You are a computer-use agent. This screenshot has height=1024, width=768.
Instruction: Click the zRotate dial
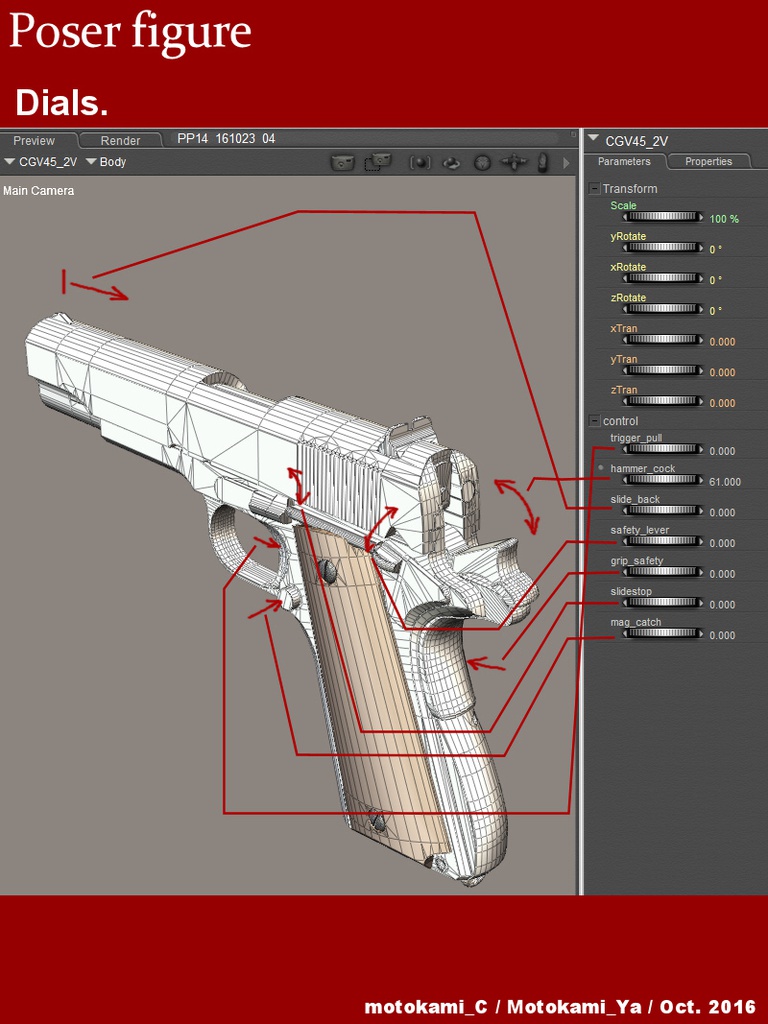(663, 309)
